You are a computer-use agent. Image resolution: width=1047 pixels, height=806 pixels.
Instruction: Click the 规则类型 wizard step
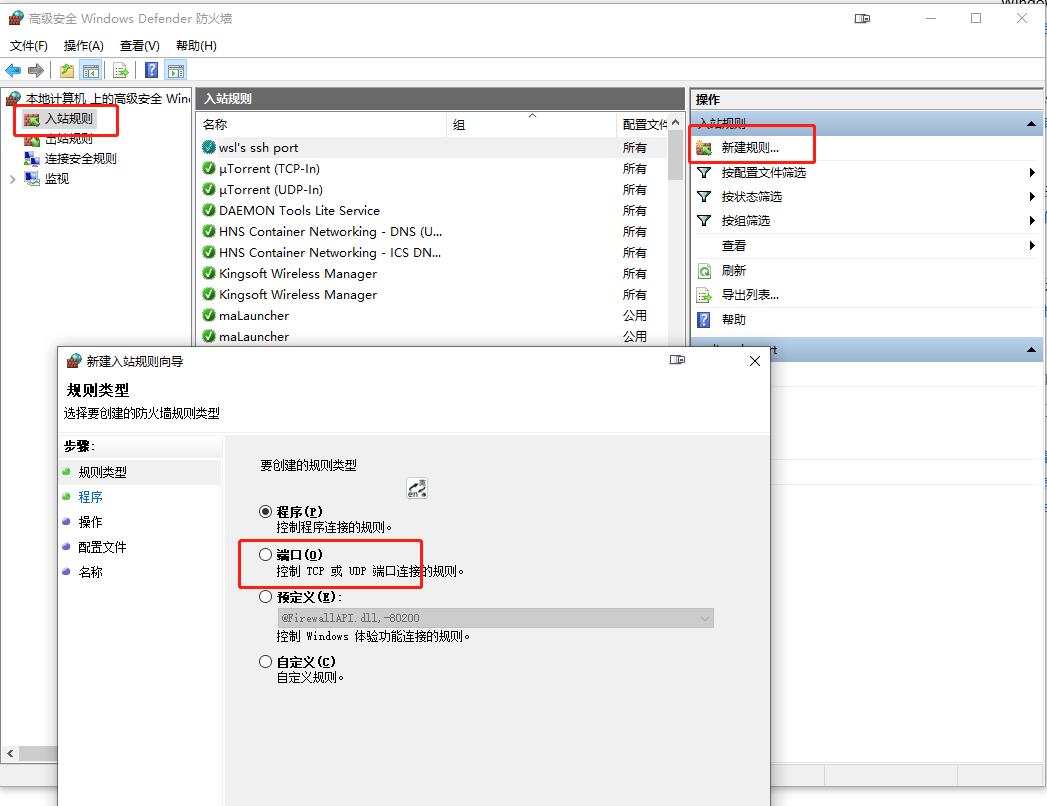102,472
